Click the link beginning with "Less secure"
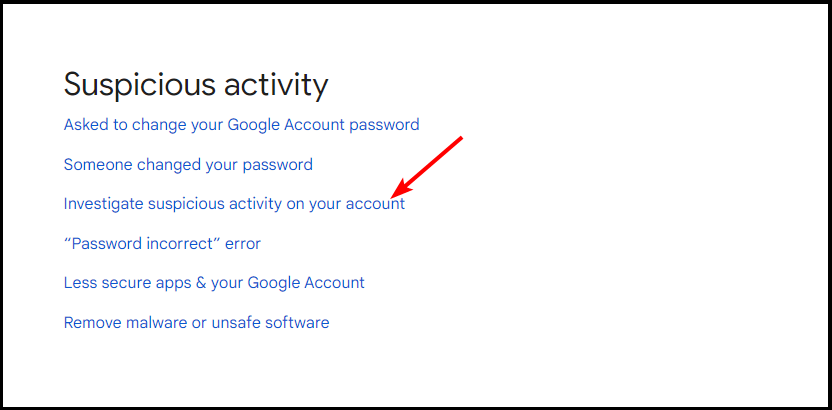 coord(214,283)
